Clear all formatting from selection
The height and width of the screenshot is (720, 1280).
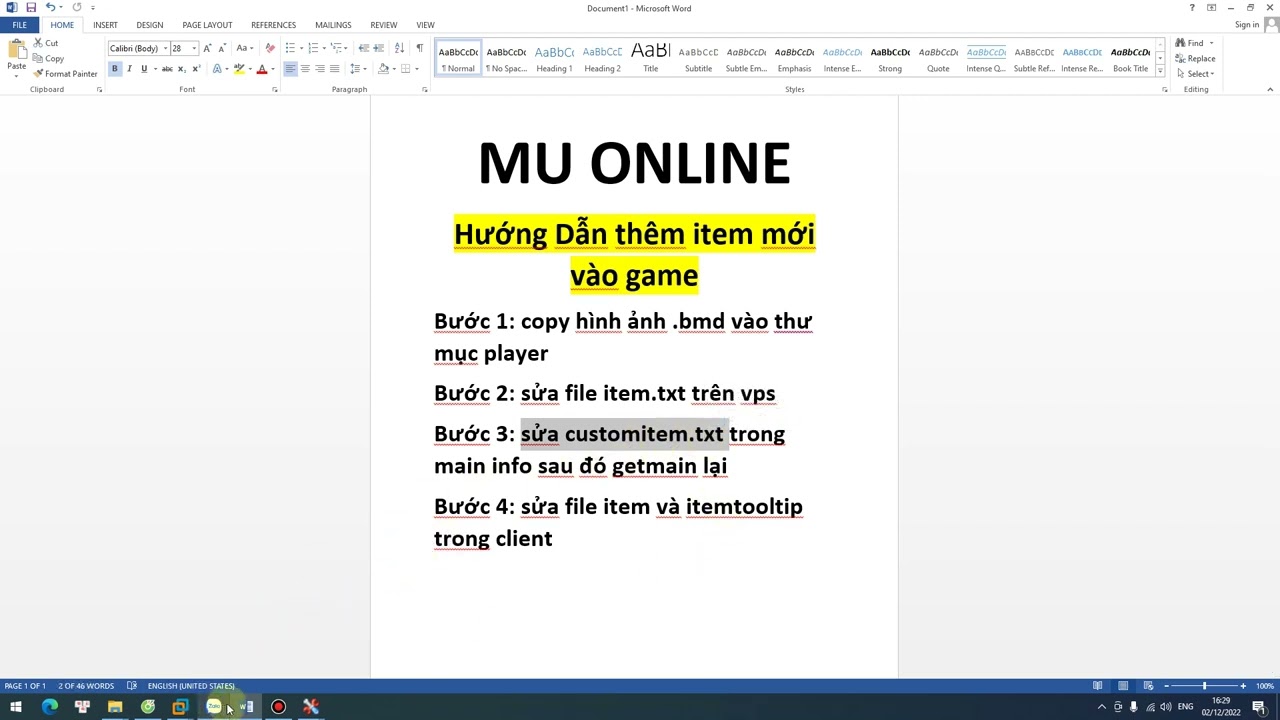point(270,48)
